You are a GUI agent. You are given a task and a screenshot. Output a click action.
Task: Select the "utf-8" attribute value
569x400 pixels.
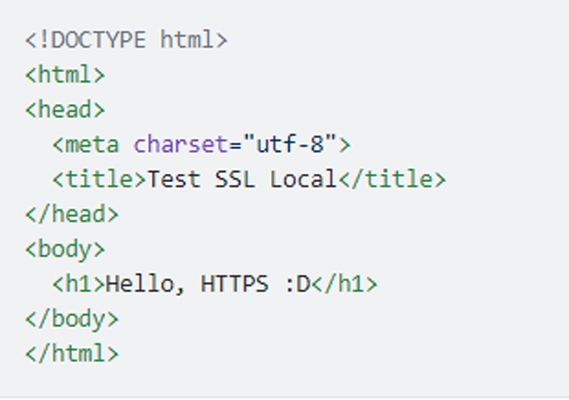pos(290,143)
